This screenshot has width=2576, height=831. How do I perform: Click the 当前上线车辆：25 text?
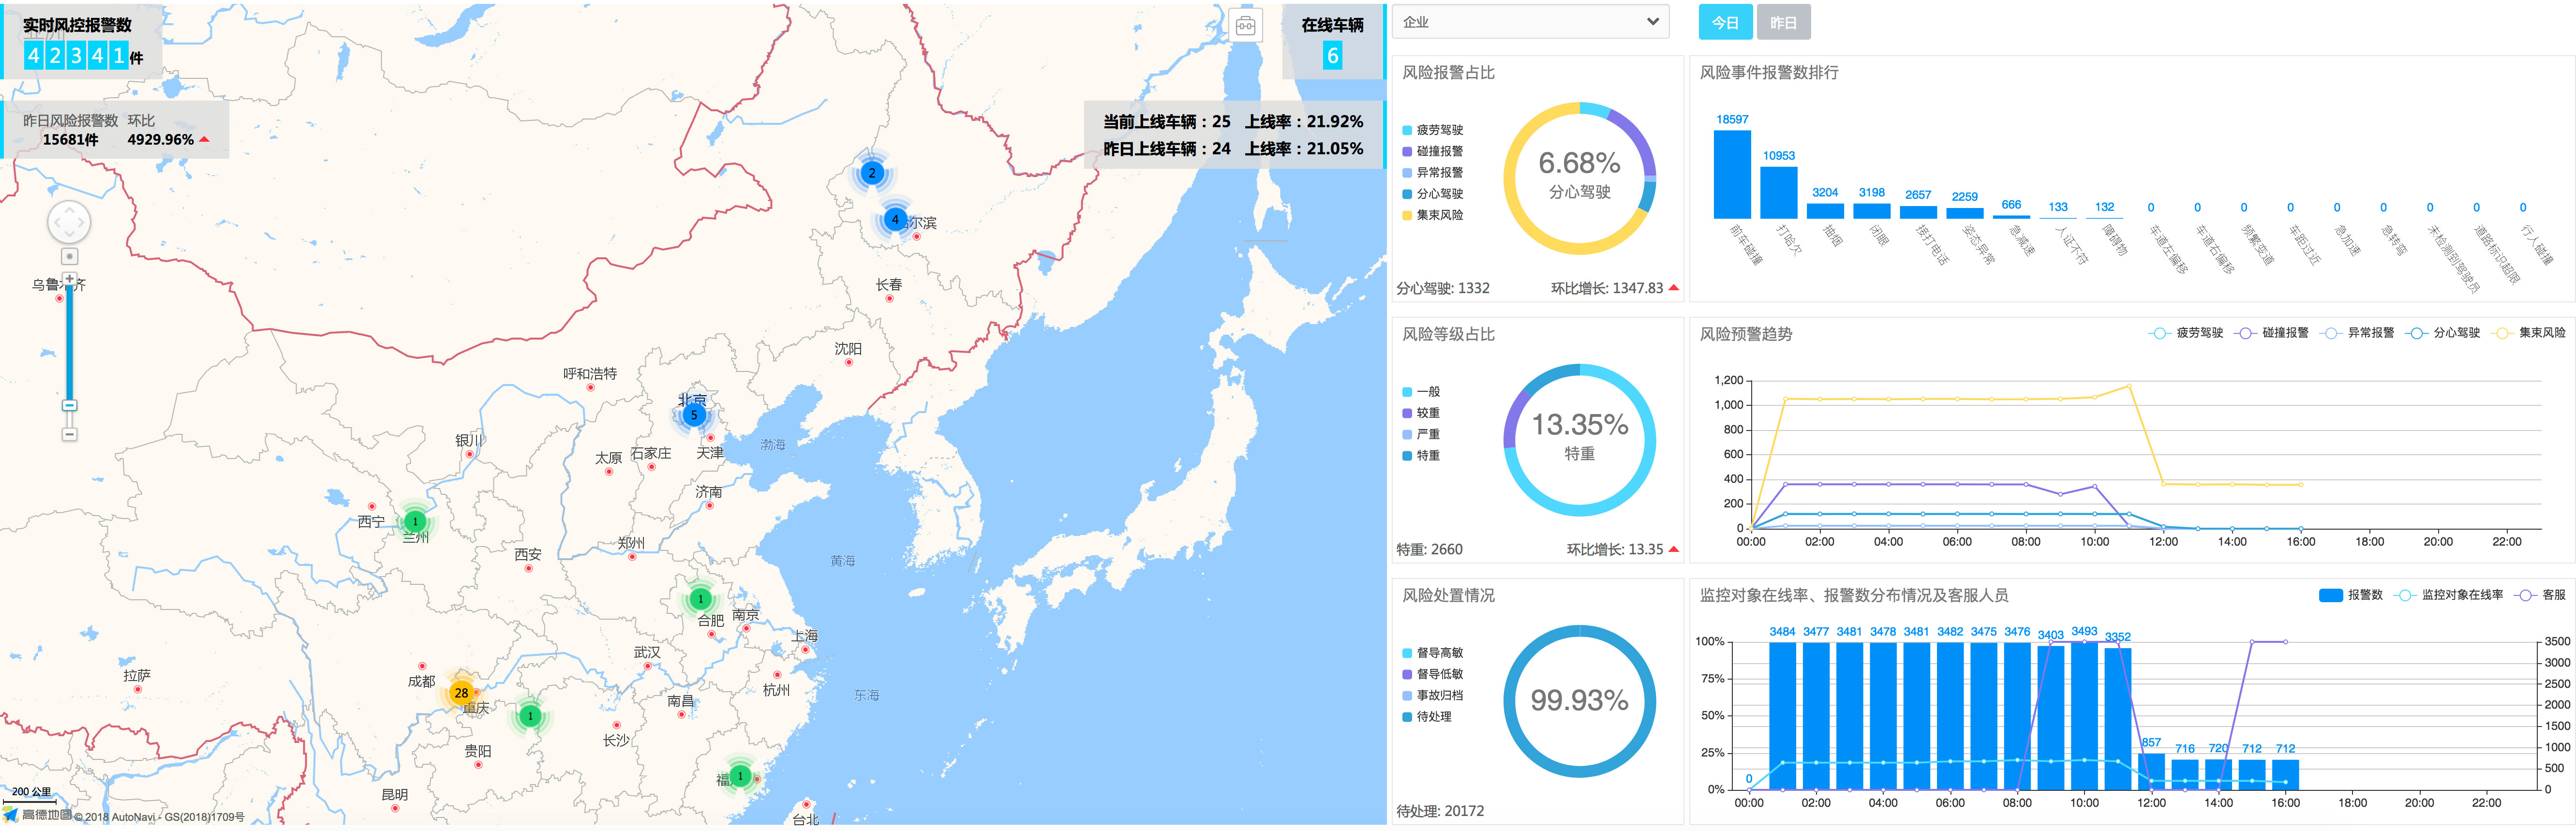[1166, 121]
